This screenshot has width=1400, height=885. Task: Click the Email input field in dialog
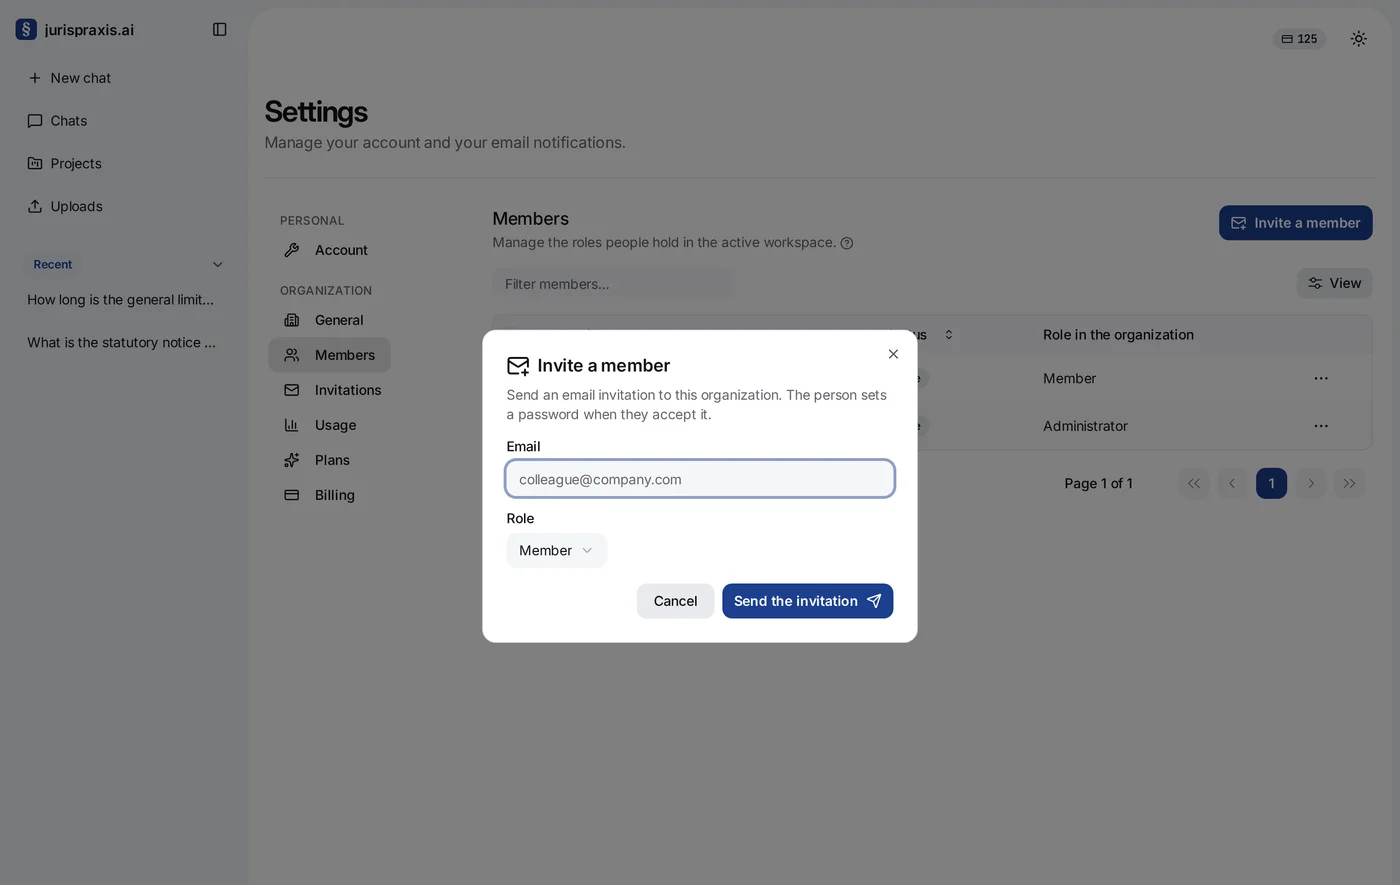point(700,479)
